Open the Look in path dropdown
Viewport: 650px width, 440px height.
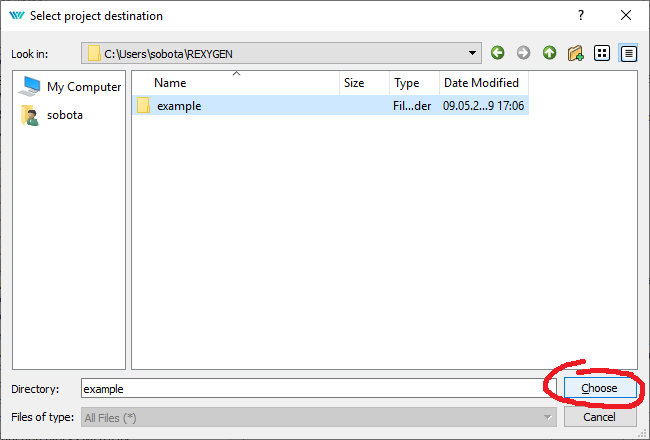[281, 53]
